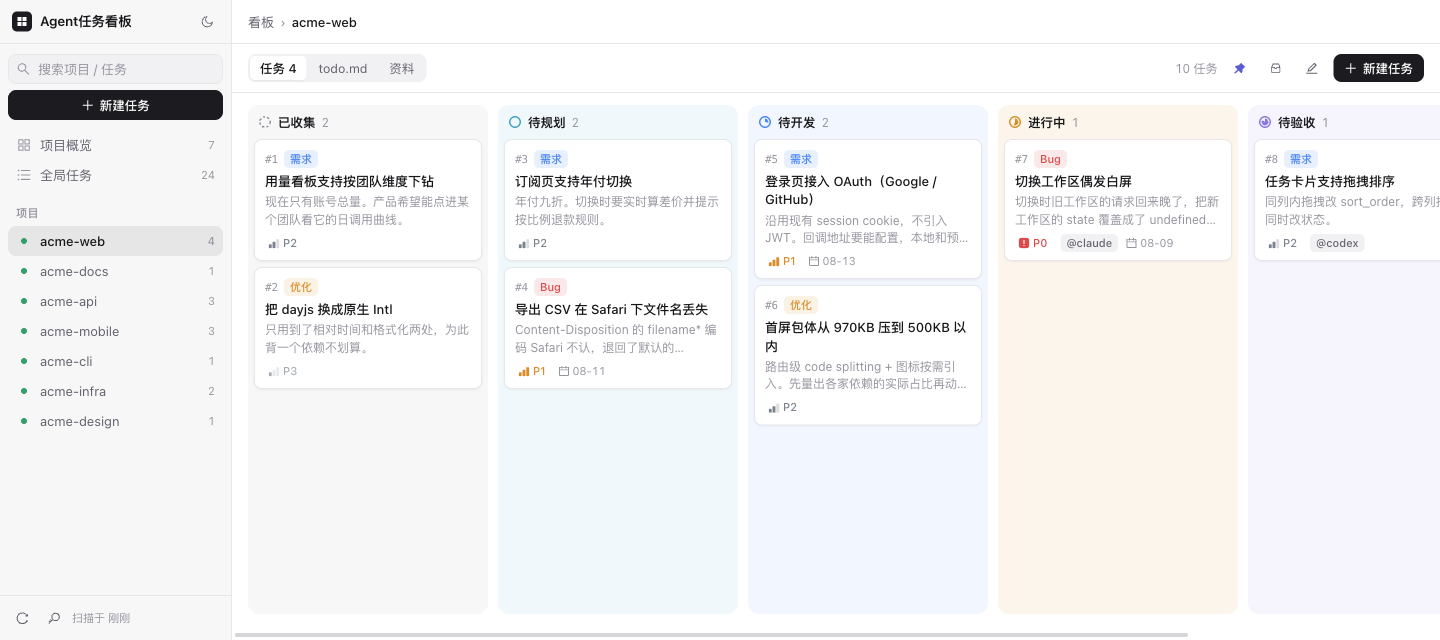Open 全局任务 in the sidebar
This screenshot has width=1440, height=640.
click(x=116, y=175)
